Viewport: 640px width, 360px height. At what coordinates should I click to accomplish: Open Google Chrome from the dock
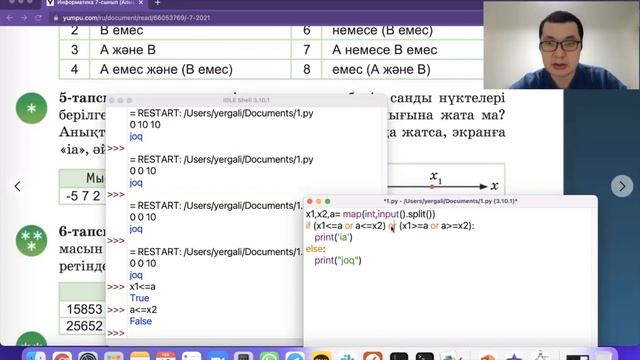[x=62, y=356]
